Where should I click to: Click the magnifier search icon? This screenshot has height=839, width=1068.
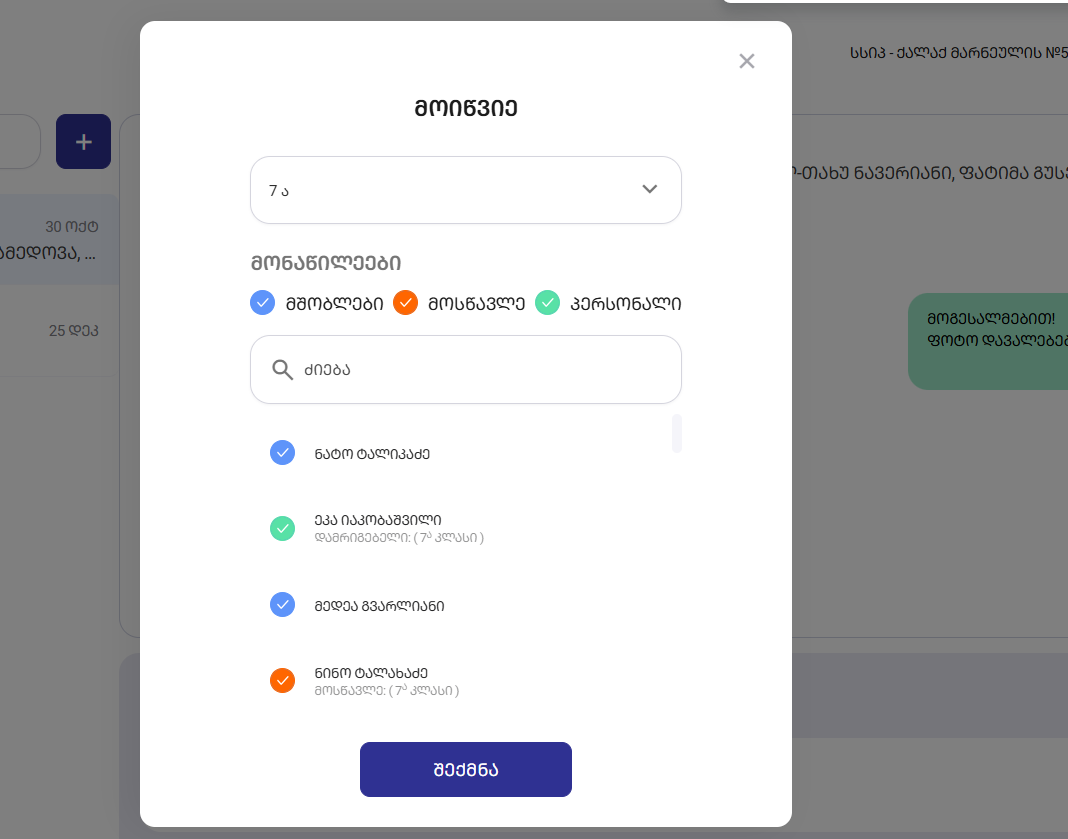click(283, 370)
